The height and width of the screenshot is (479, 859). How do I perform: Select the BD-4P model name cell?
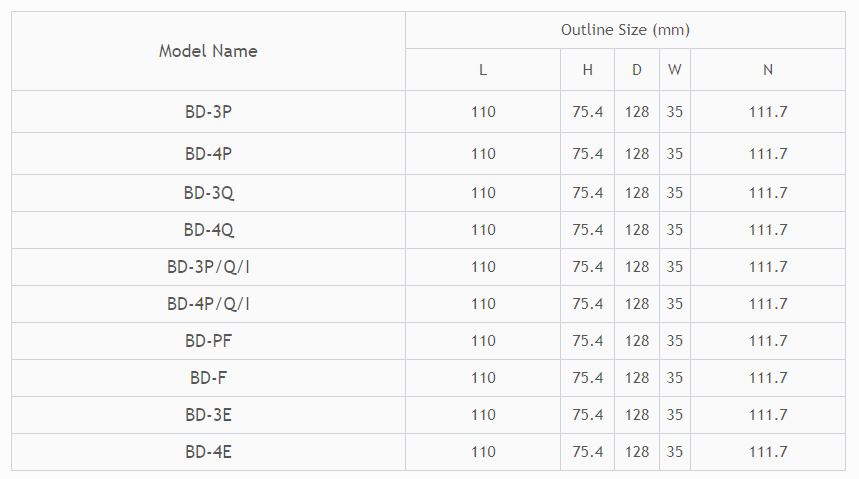point(208,154)
